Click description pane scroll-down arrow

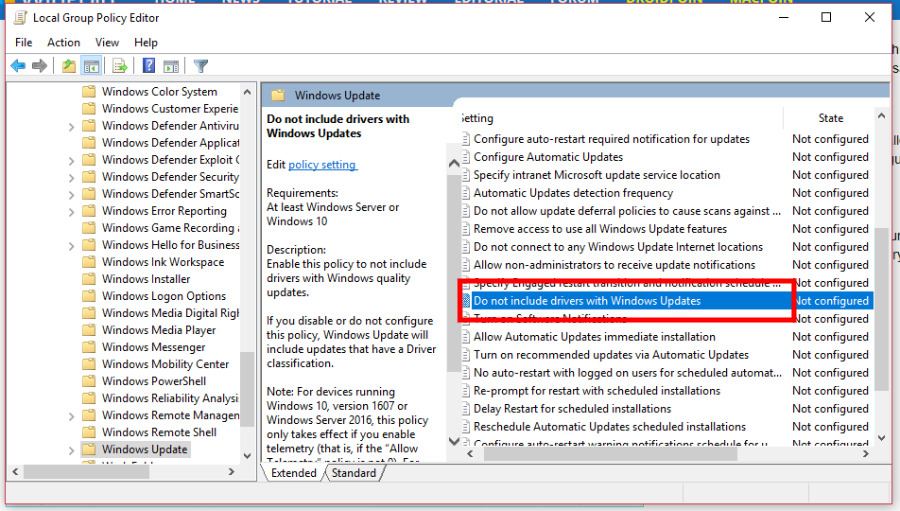[453, 441]
